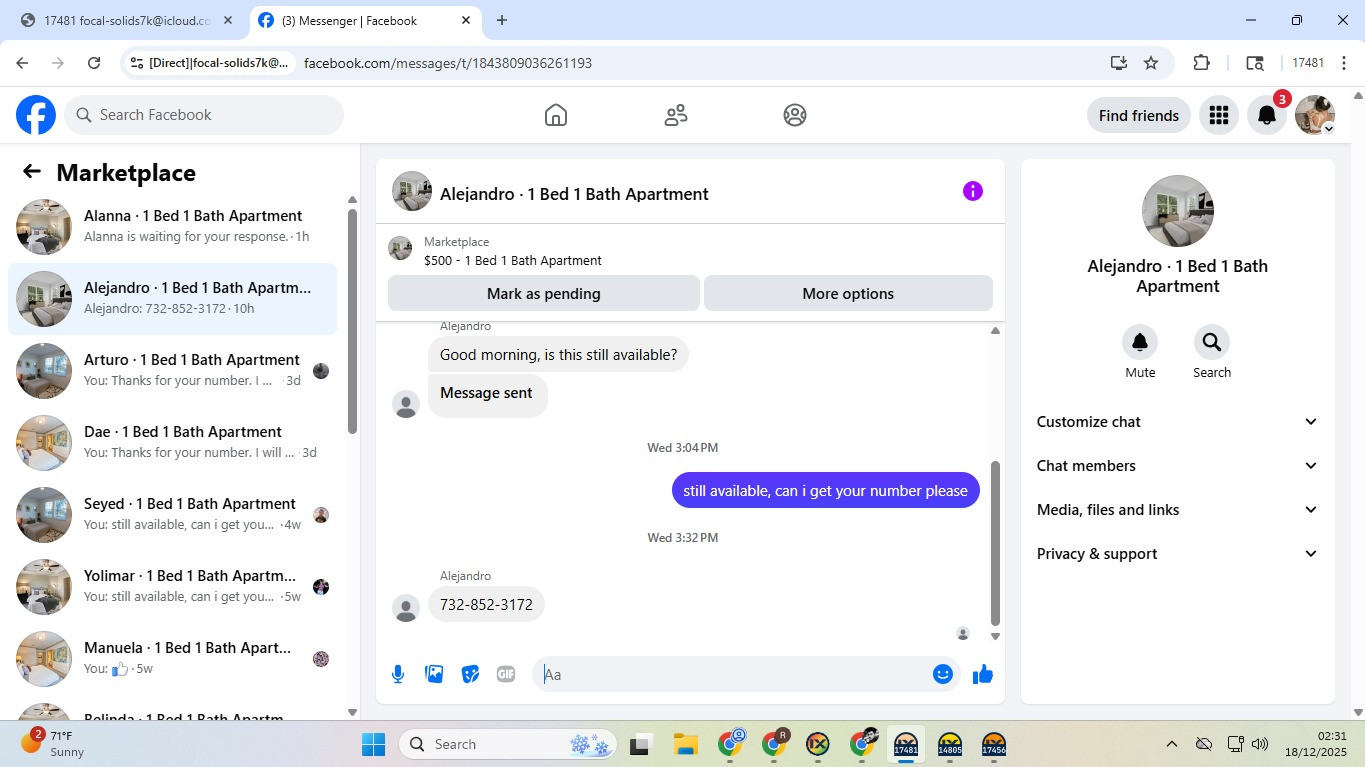Switch to the iCloud focal-solids7k tab
Image resolution: width=1365 pixels, height=767 pixels.
point(127,20)
